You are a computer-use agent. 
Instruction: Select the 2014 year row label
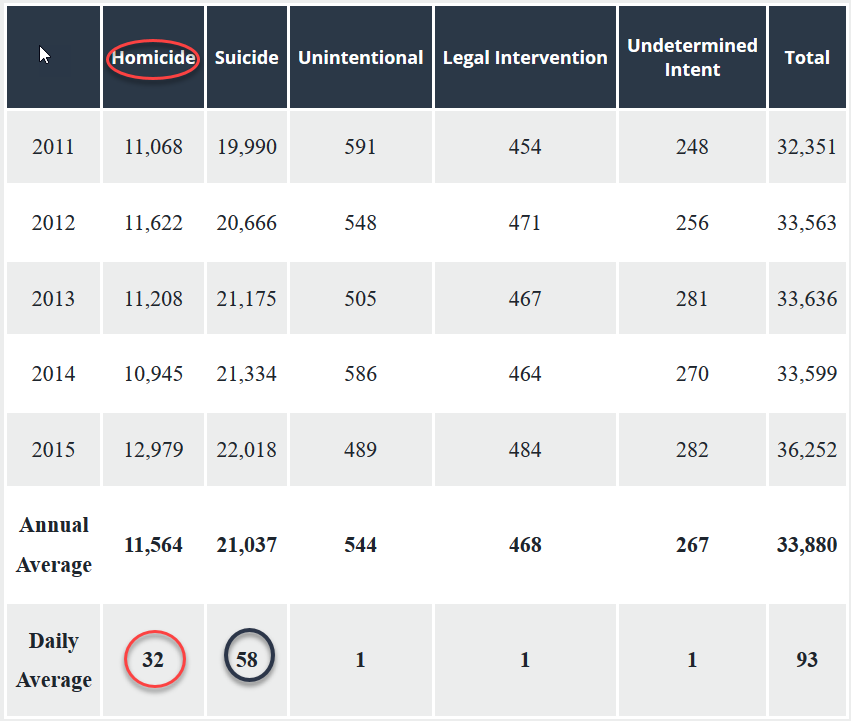click(x=53, y=374)
